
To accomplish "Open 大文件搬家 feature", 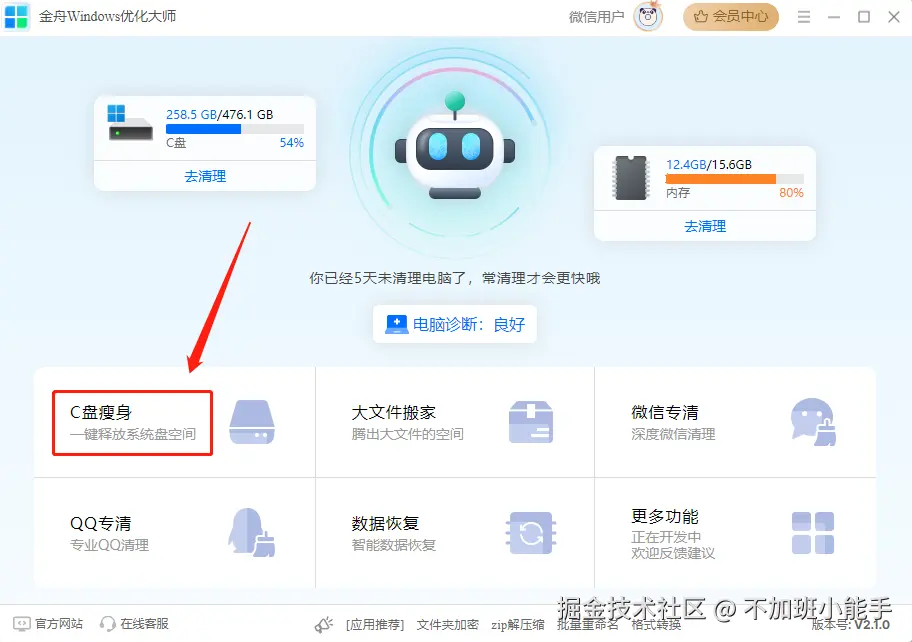I will point(455,423).
